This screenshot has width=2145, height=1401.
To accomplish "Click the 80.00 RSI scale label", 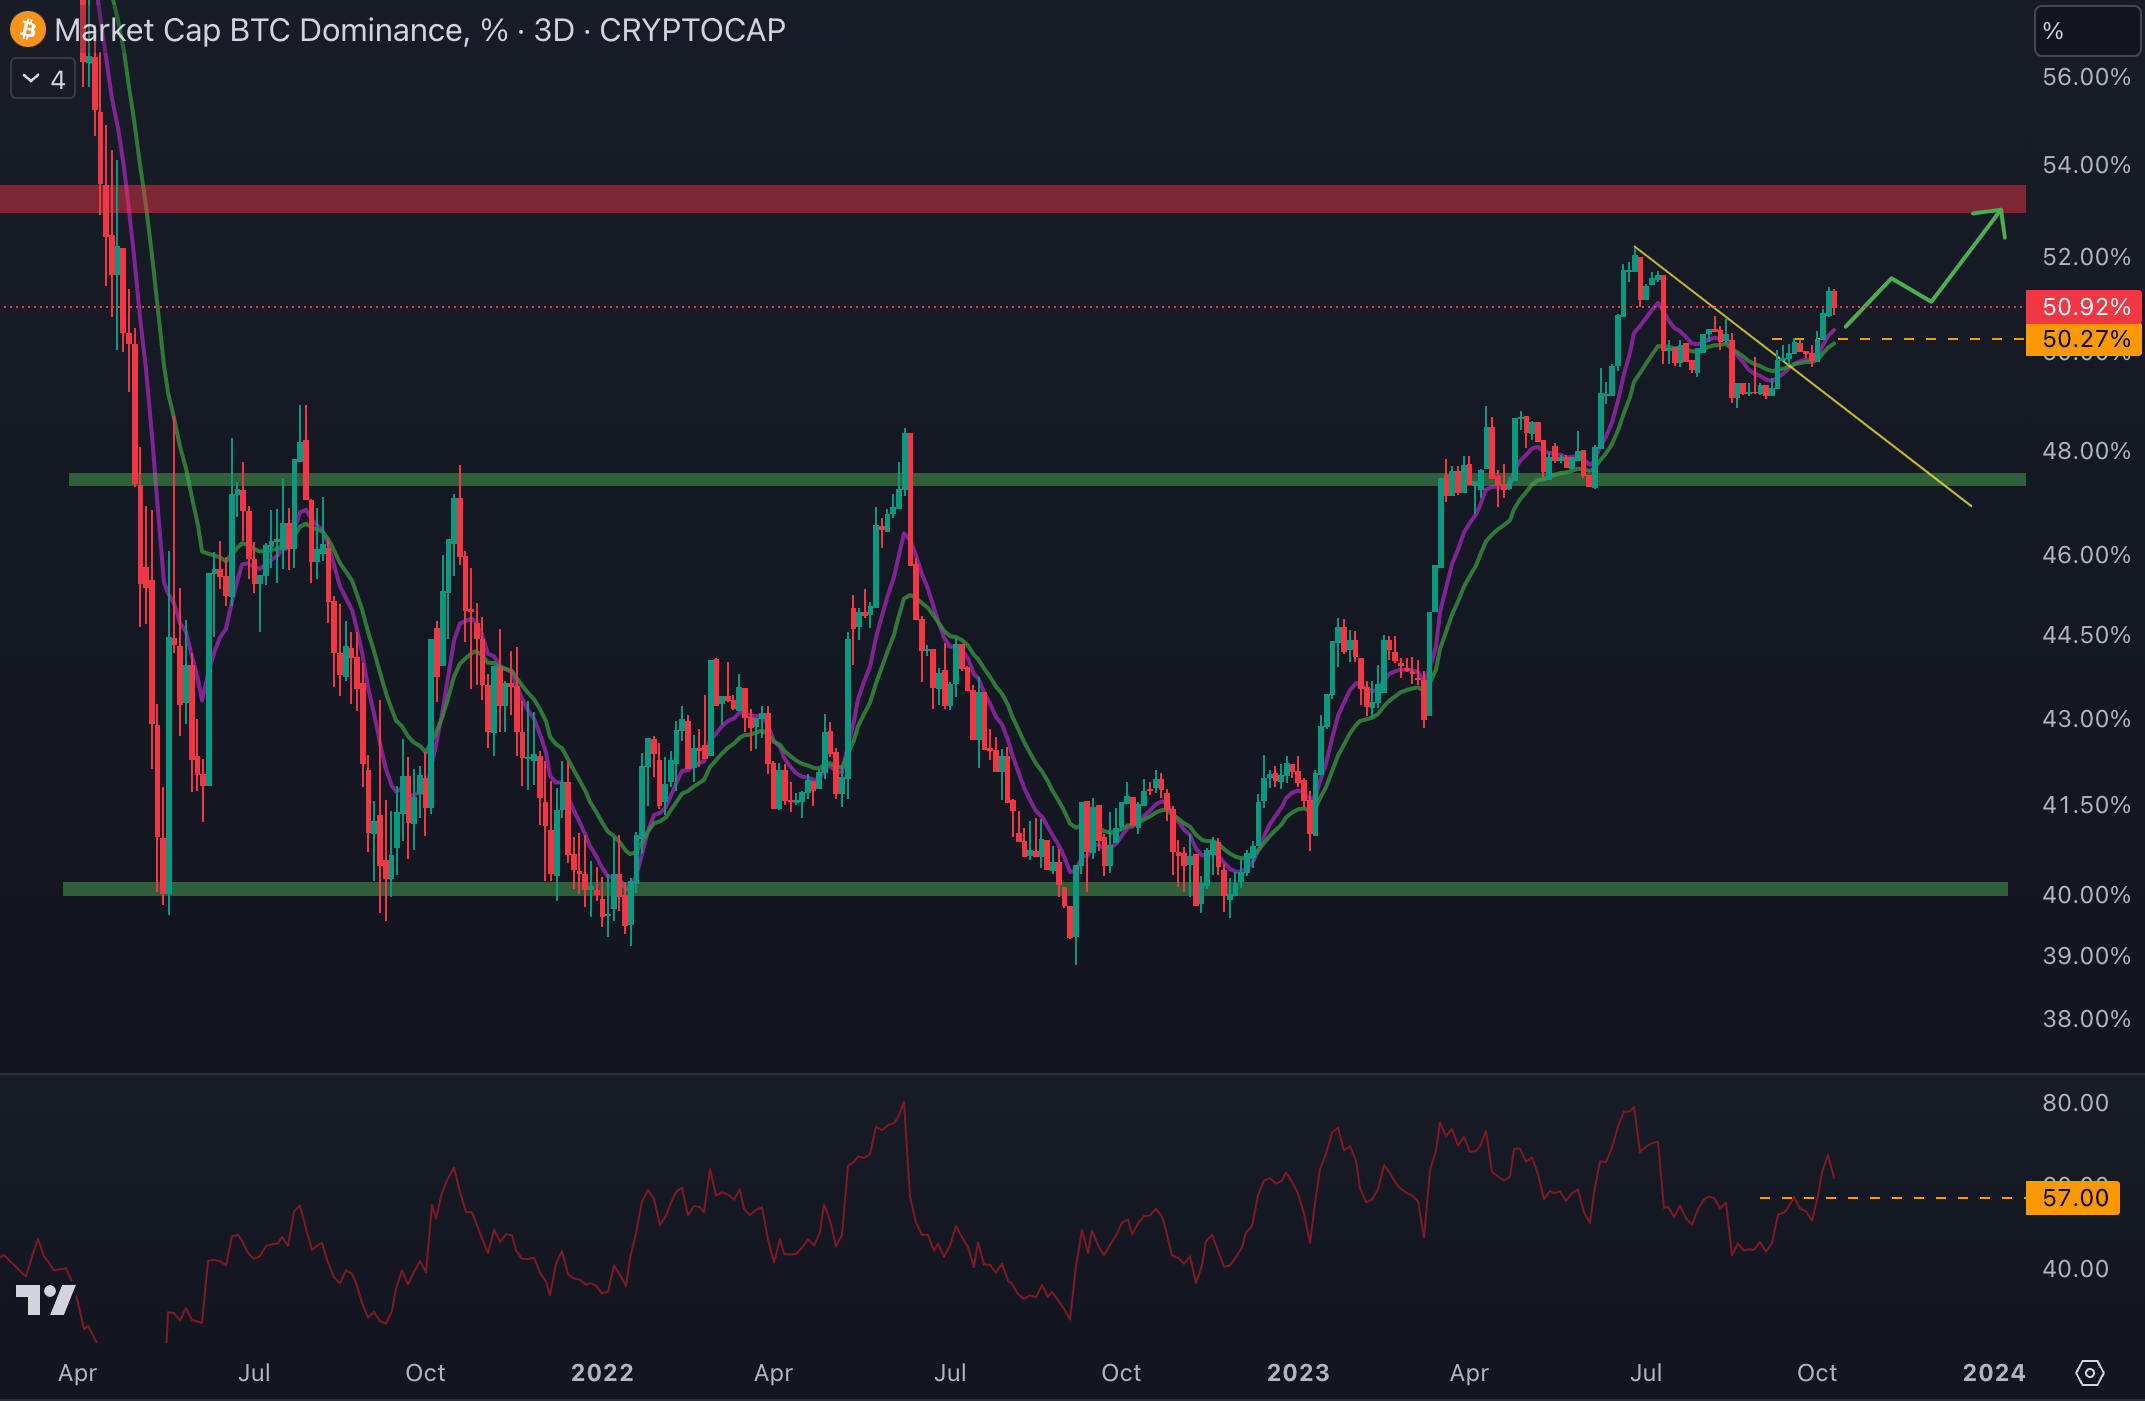I will [2075, 1103].
